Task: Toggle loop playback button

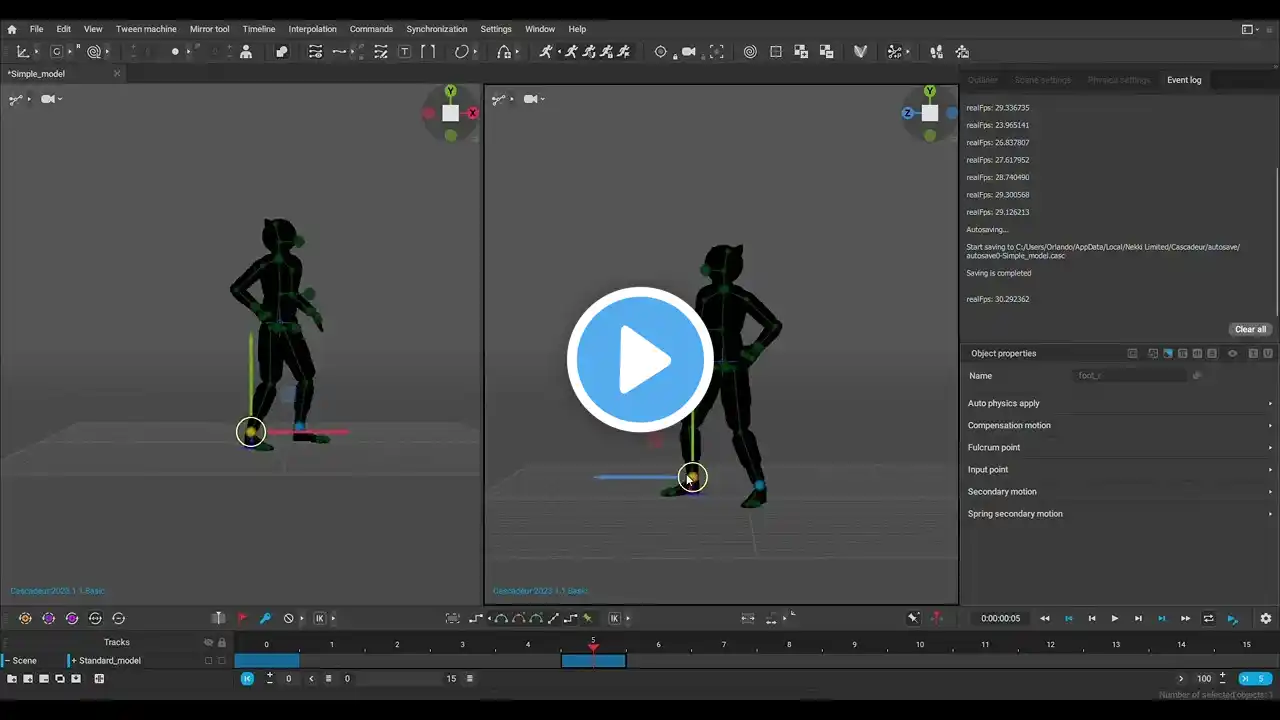Action: point(1209,619)
